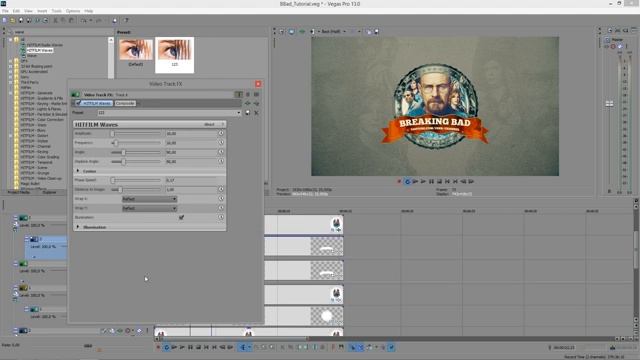The height and width of the screenshot is (360, 640).
Task: Click the save preset icon in Video Track FX
Action: coord(247,113)
